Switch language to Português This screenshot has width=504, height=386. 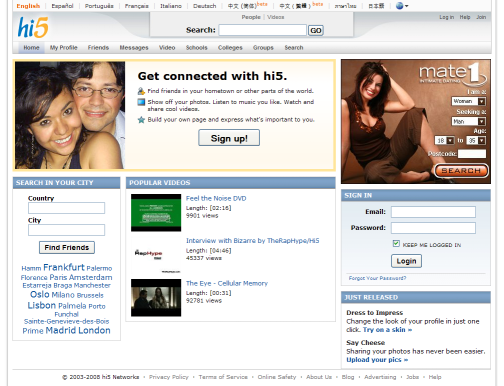99,6
